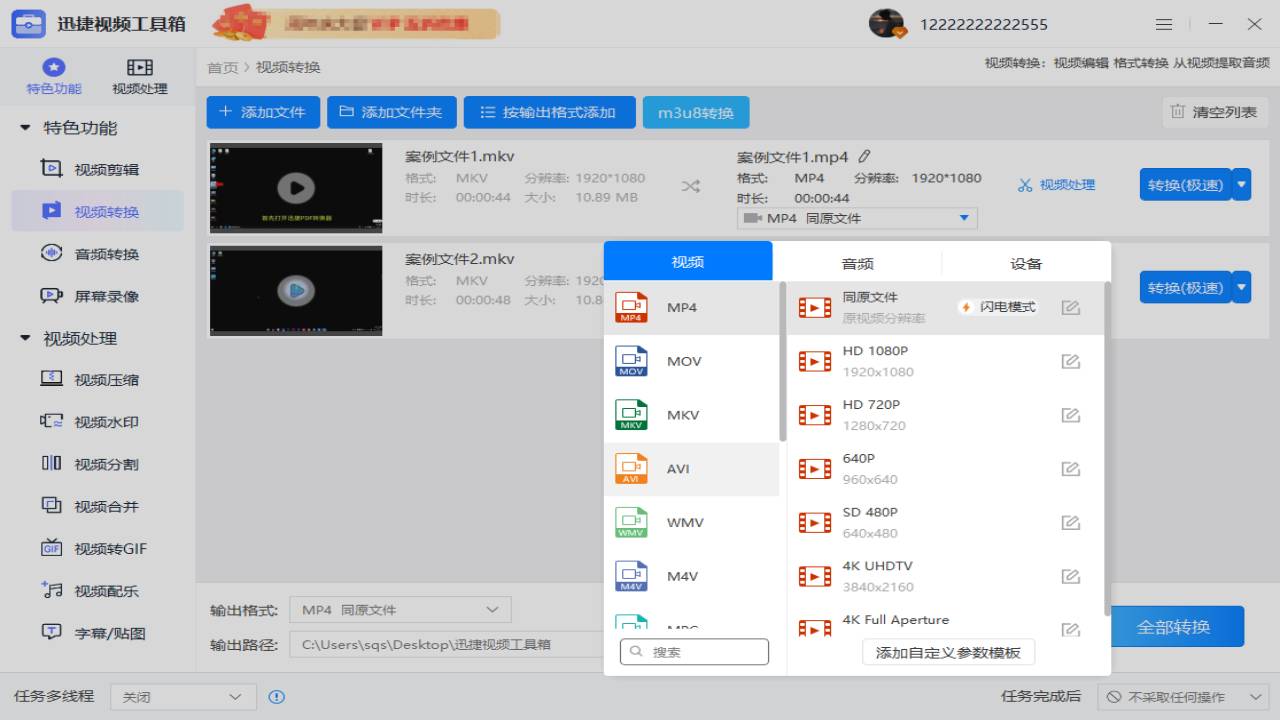This screenshot has height=720, width=1280.
Task: Expand the conversion options arrow for 案例文件2
Action: (x=1241, y=287)
